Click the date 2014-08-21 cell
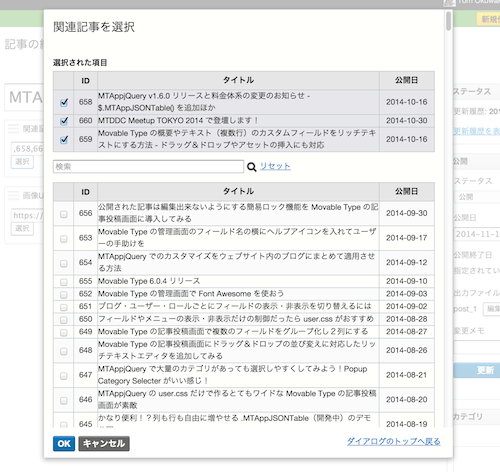 tap(407, 375)
